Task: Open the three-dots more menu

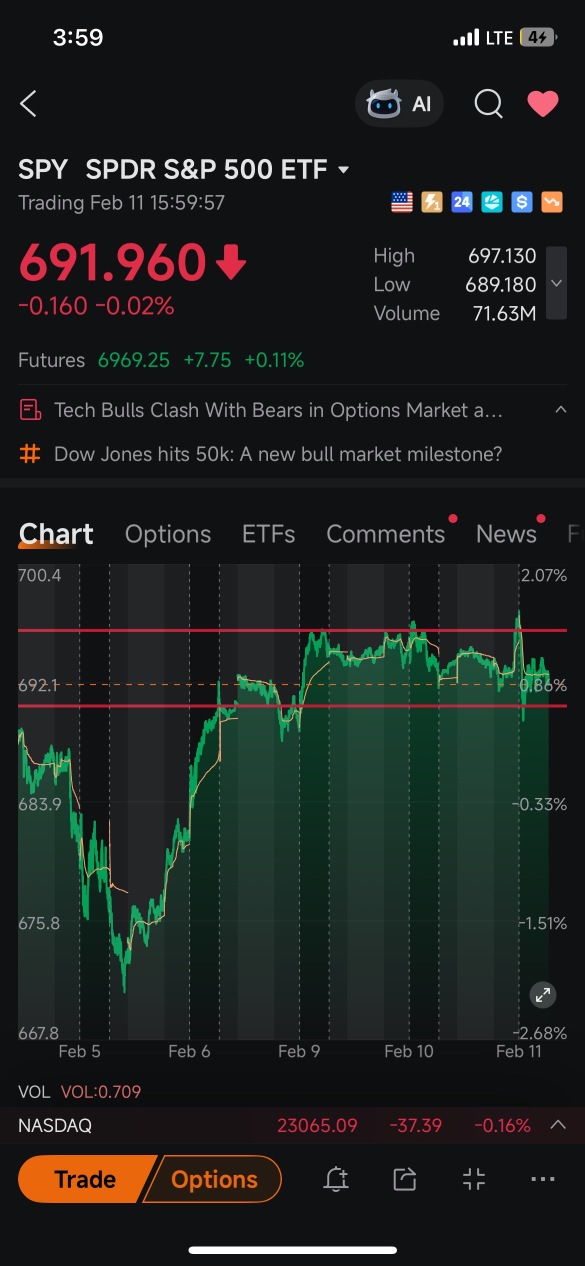Action: [x=543, y=1180]
